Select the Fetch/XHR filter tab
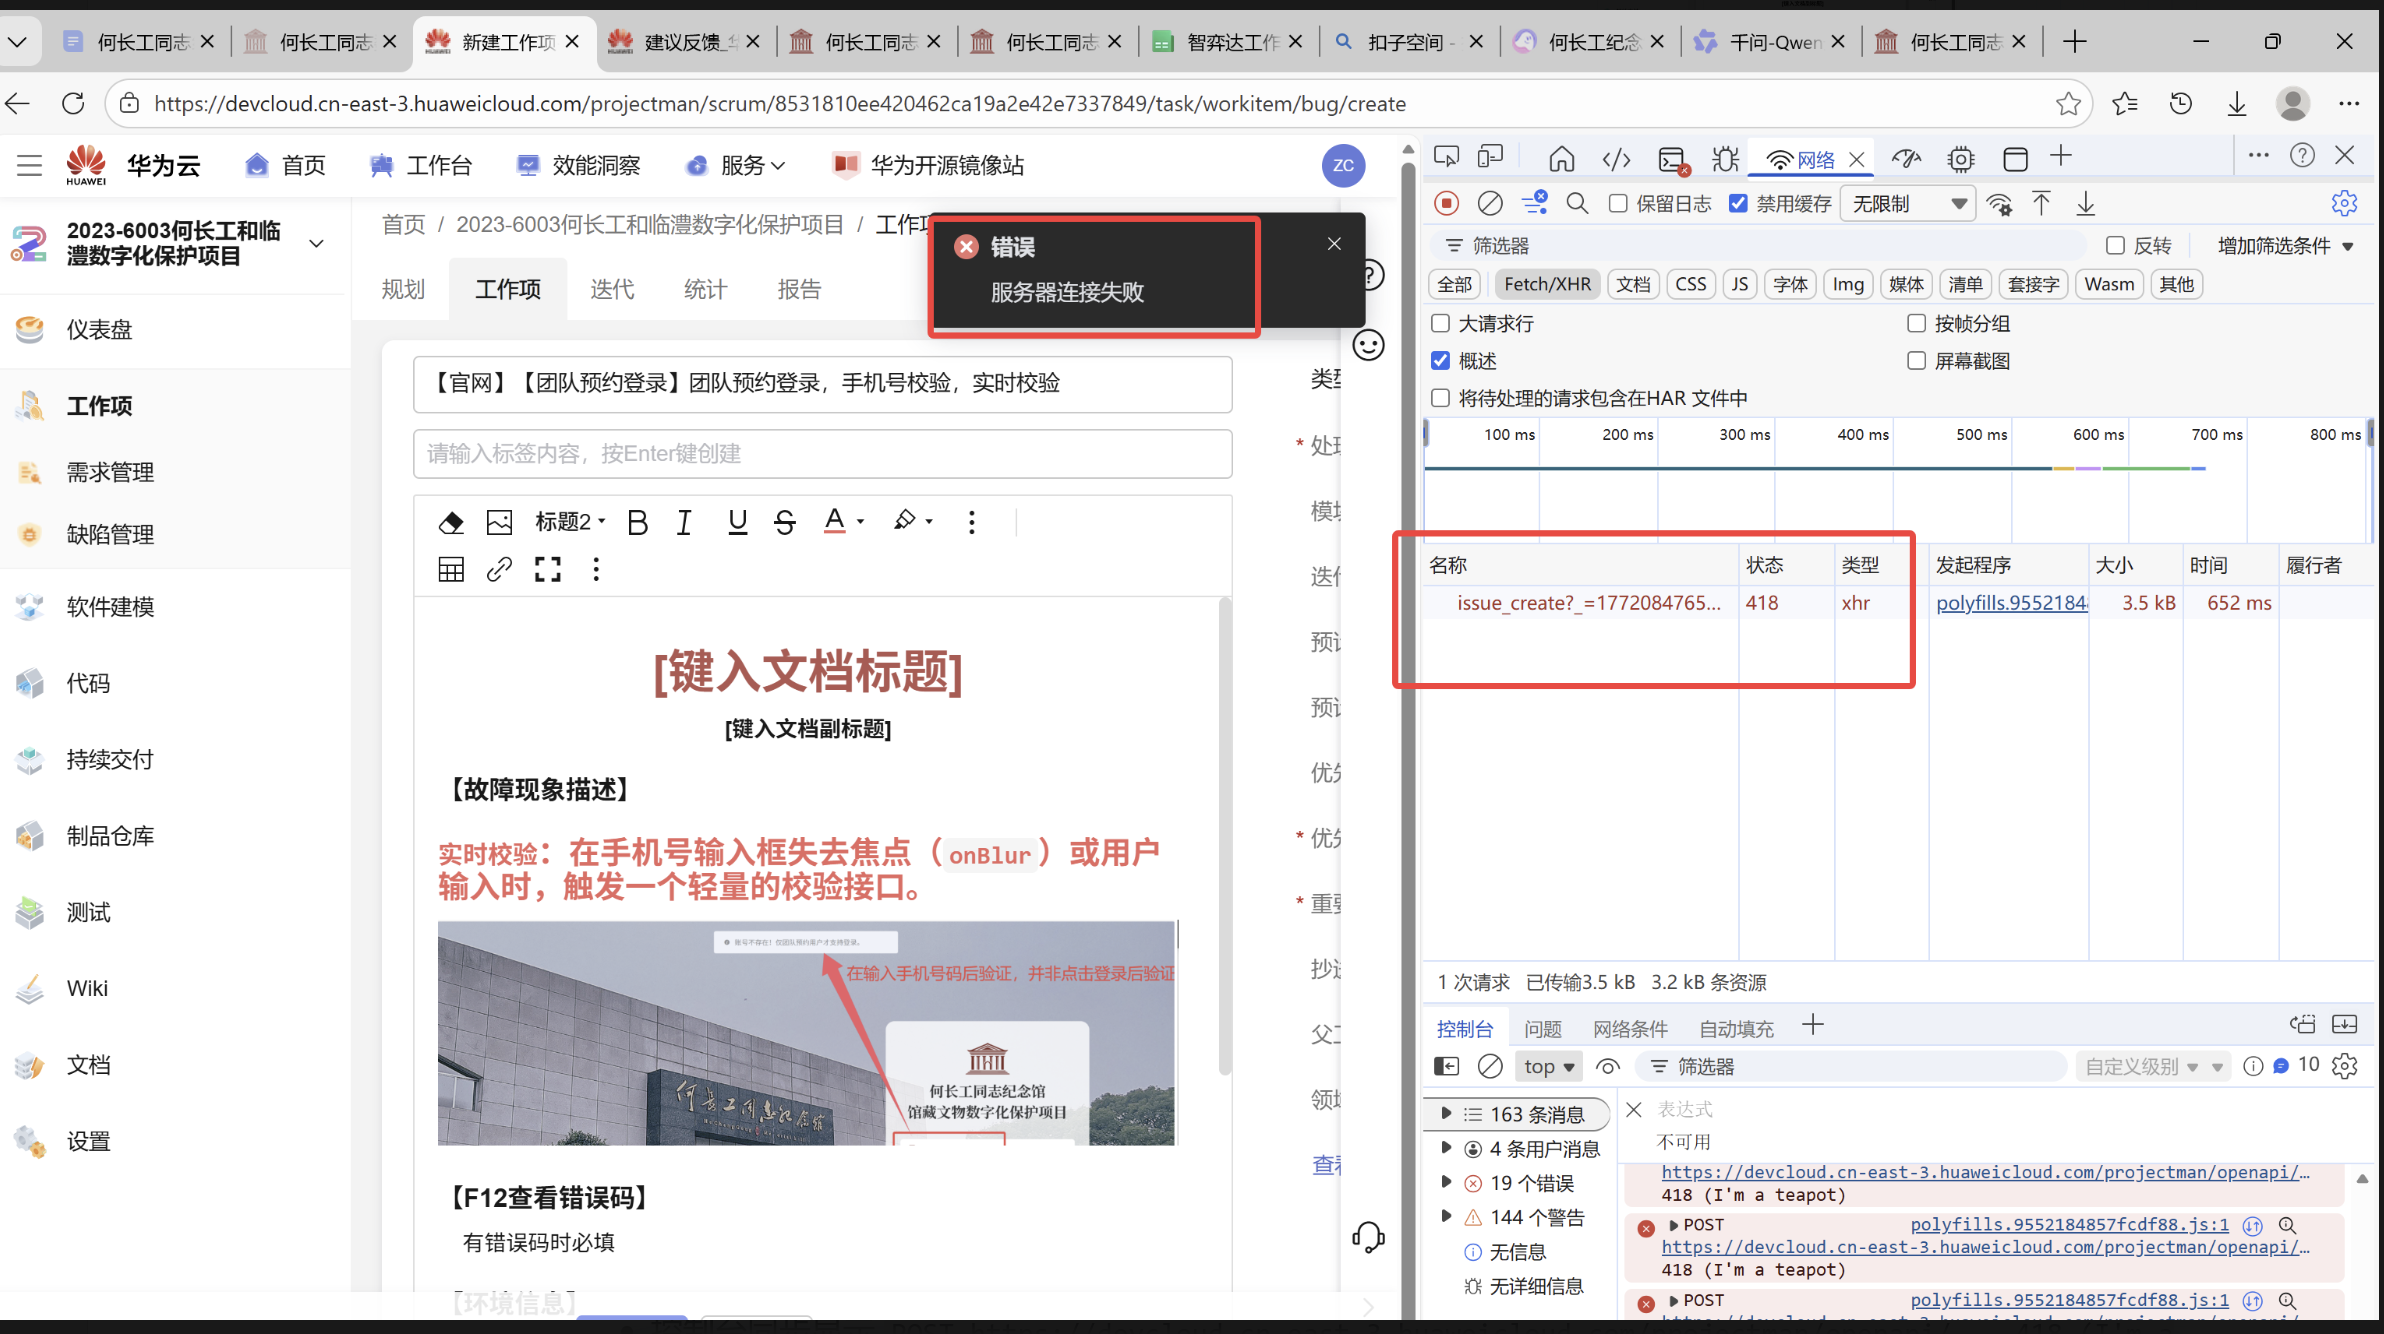 [x=1547, y=285]
